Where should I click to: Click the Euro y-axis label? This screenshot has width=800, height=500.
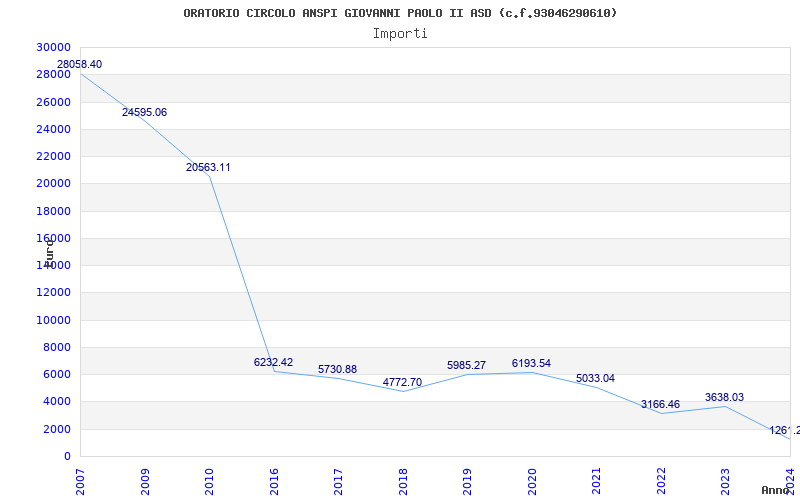[49, 252]
